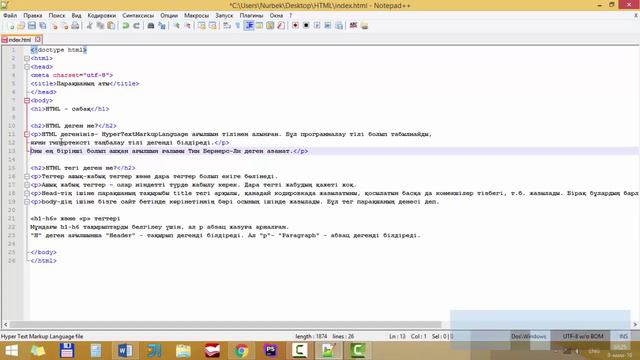Click the ABC spell-check icon
640x360 pixels.
click(x=353, y=26)
